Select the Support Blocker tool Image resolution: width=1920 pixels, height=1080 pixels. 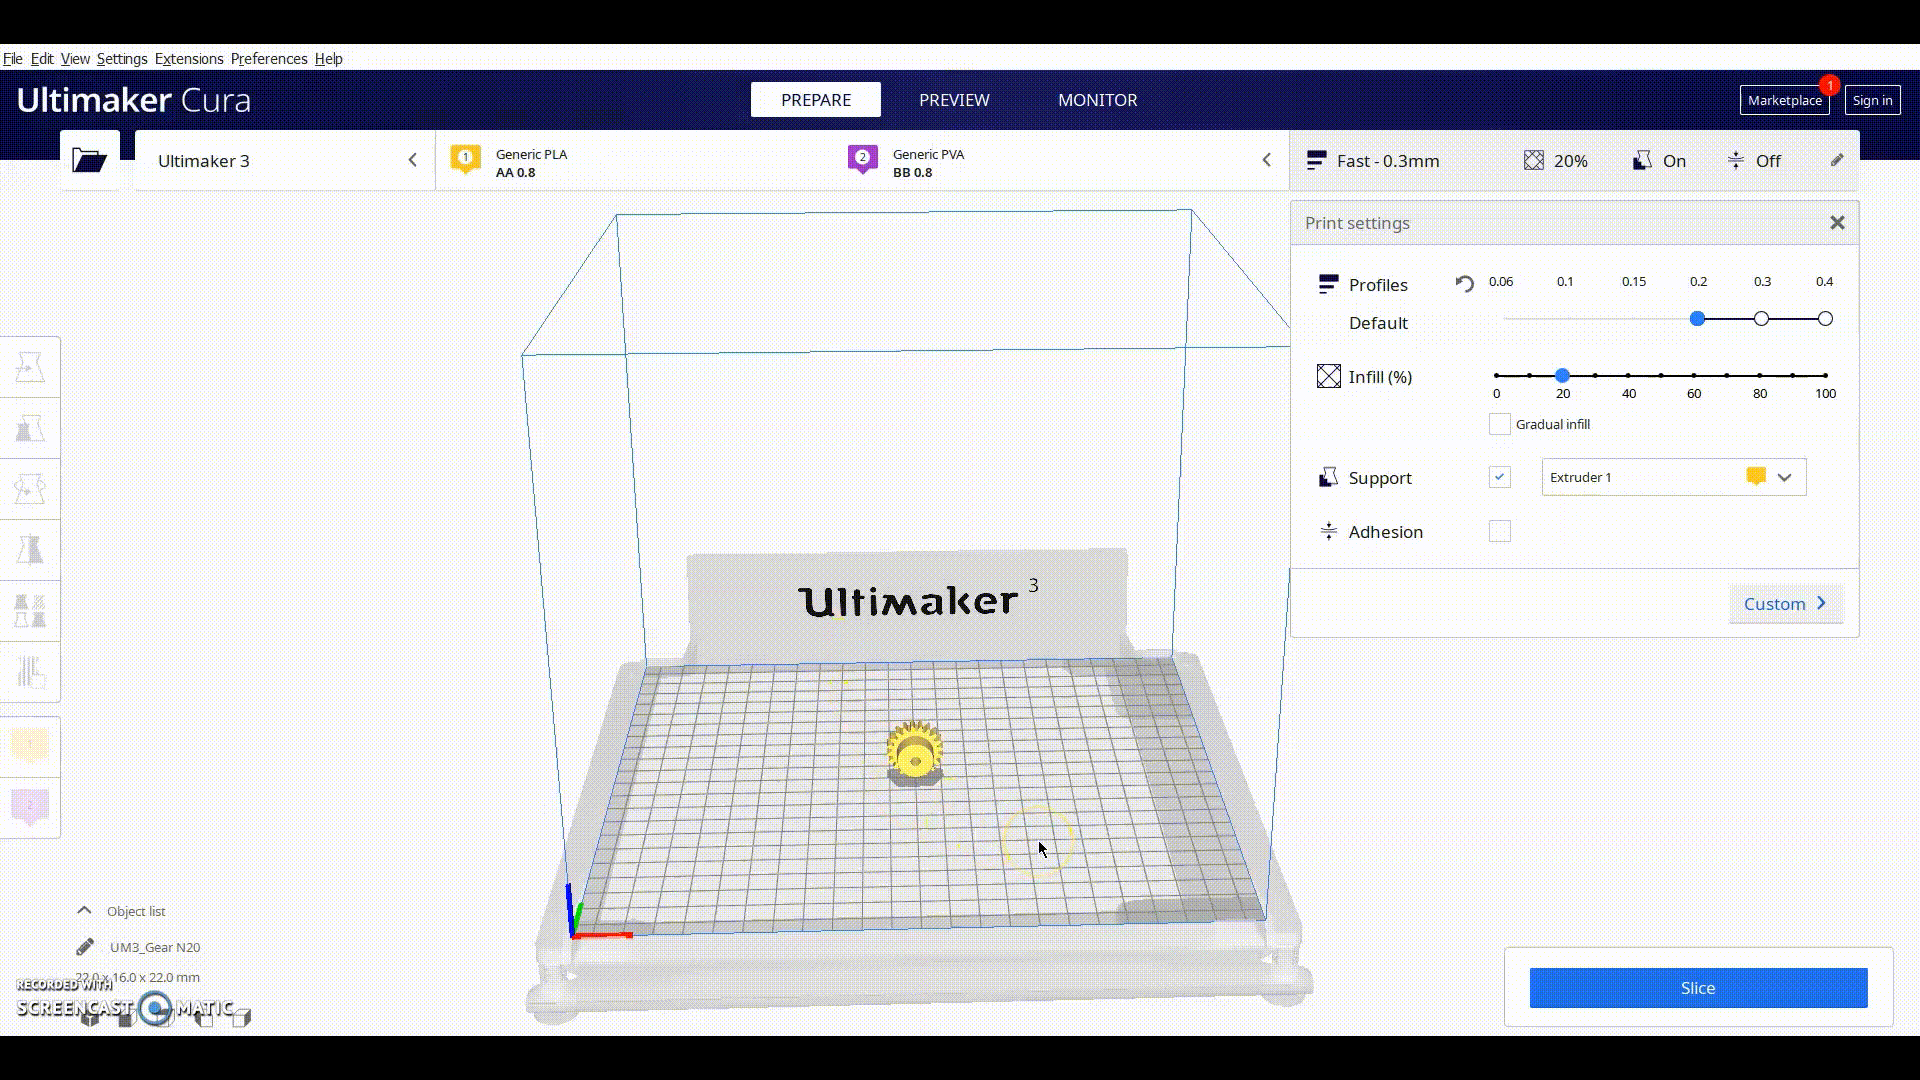point(30,671)
